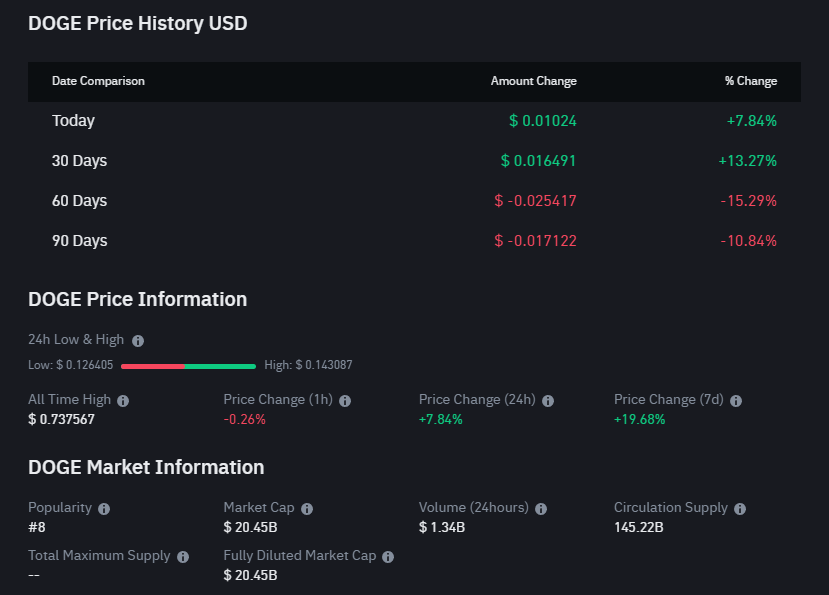Click the 60 Days row label
The image size is (829, 595).
click(80, 201)
